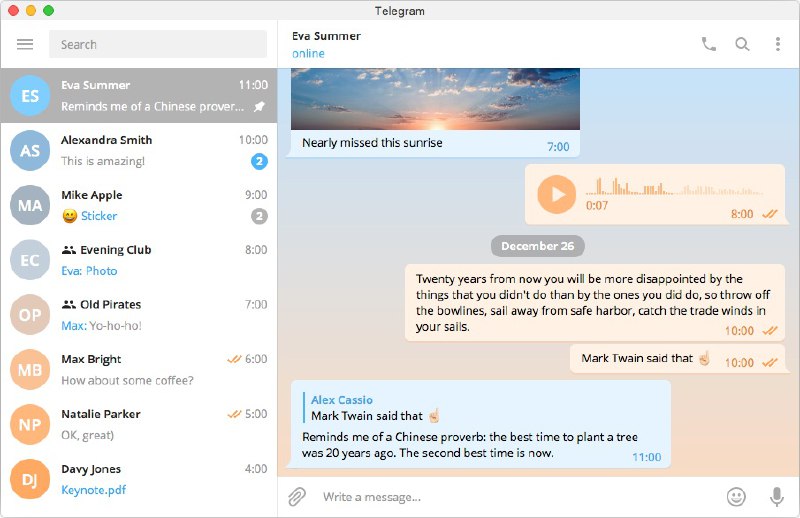Search within the Eva Summer chat
This screenshot has width=800, height=518.
[742, 44]
